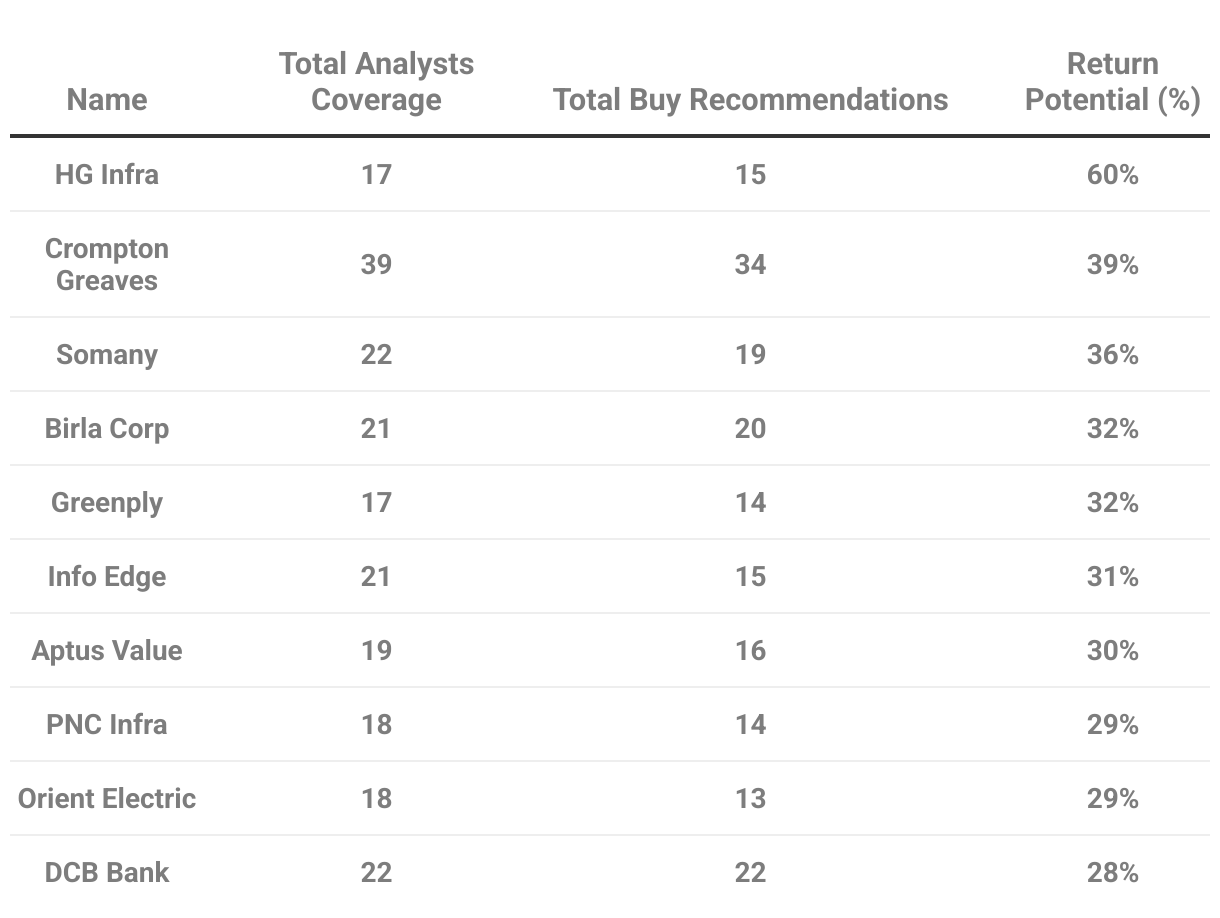Click the DCB Bank company name

point(107,873)
